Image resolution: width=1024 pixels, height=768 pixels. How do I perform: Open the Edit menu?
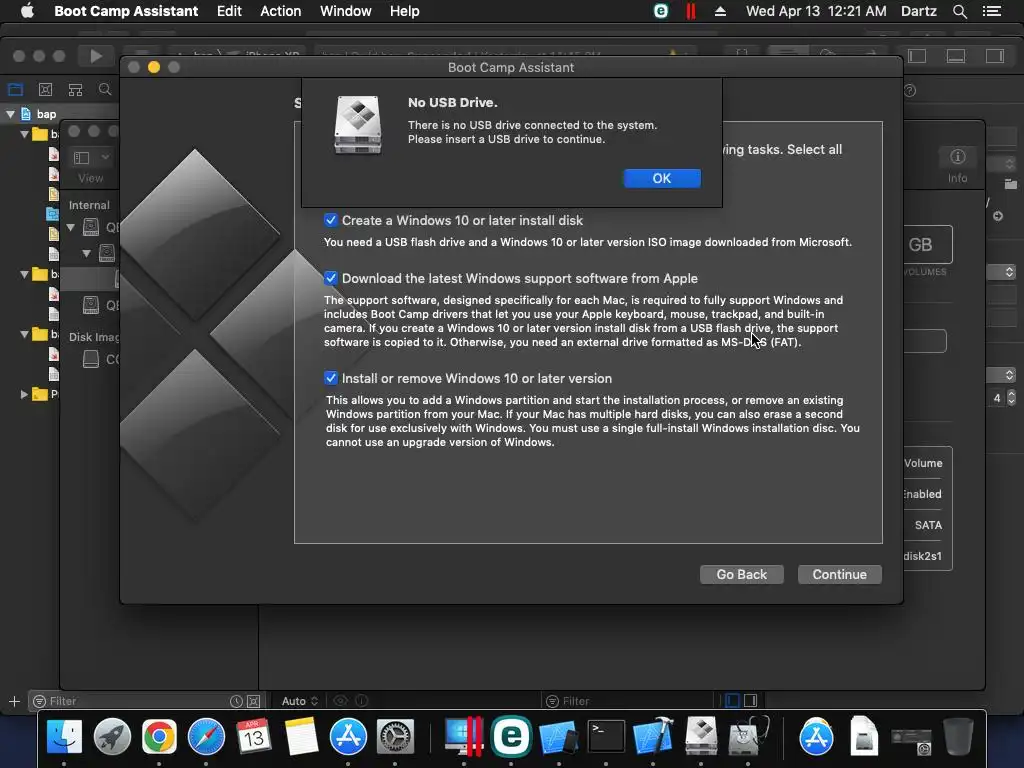click(229, 11)
